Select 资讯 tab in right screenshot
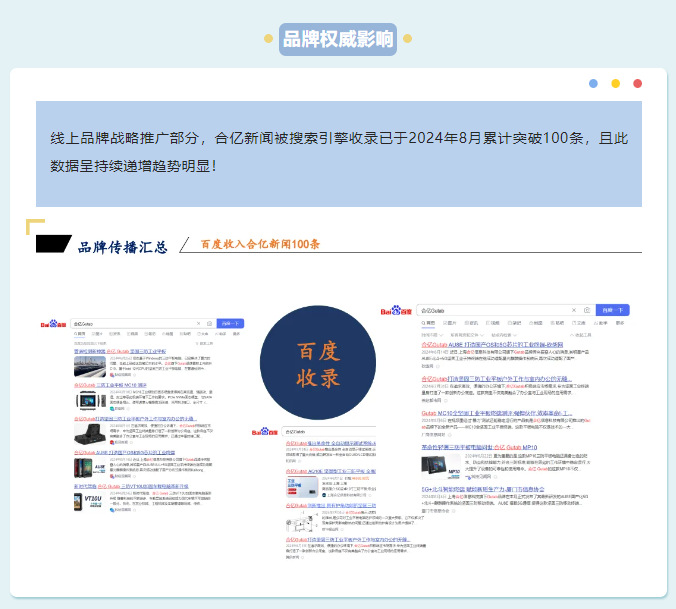 click(471, 323)
